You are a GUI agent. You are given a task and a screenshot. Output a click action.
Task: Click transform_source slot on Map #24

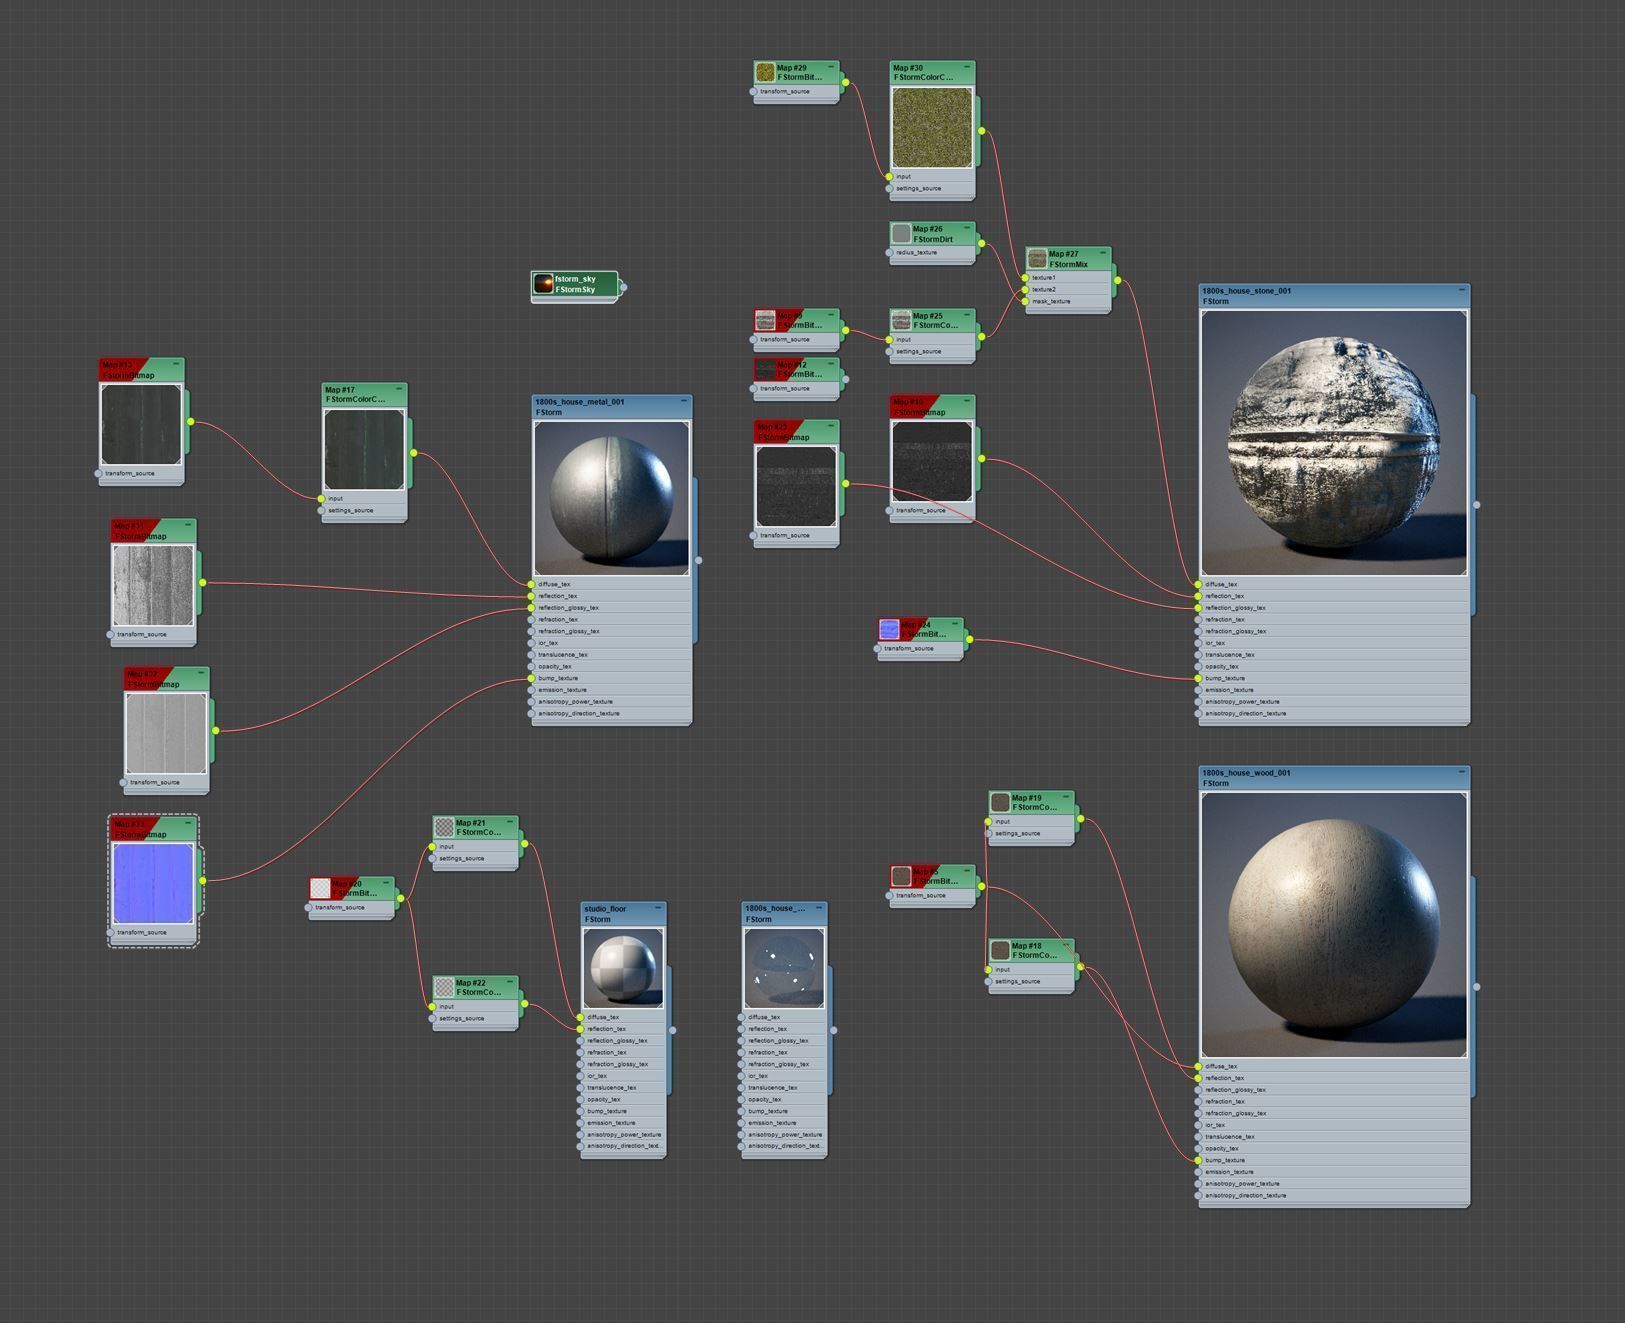(920, 648)
